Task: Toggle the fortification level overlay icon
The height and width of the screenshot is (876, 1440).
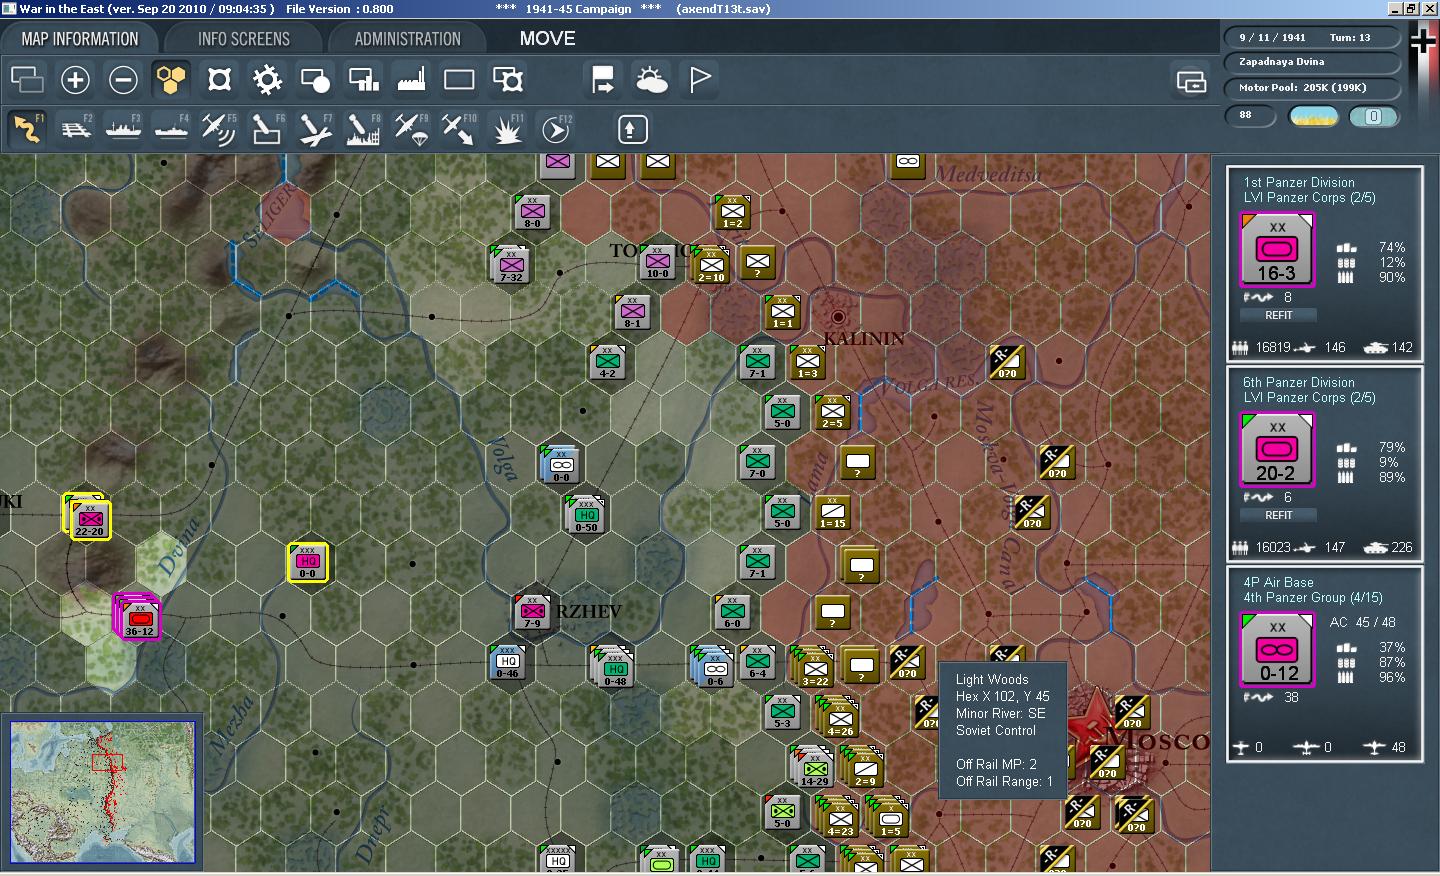Action: click(x=219, y=79)
